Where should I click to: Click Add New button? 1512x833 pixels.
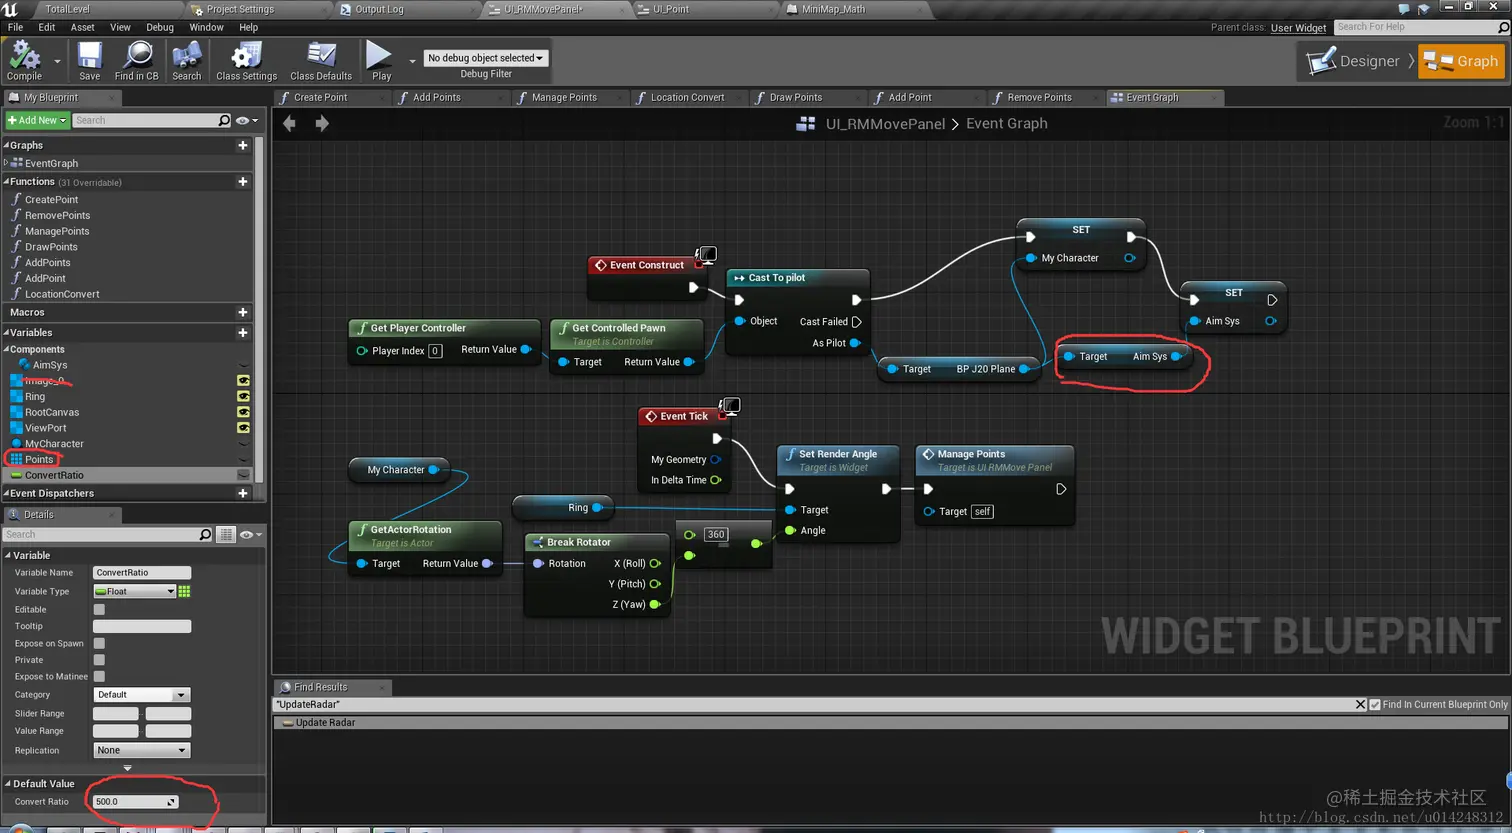click(x=37, y=120)
